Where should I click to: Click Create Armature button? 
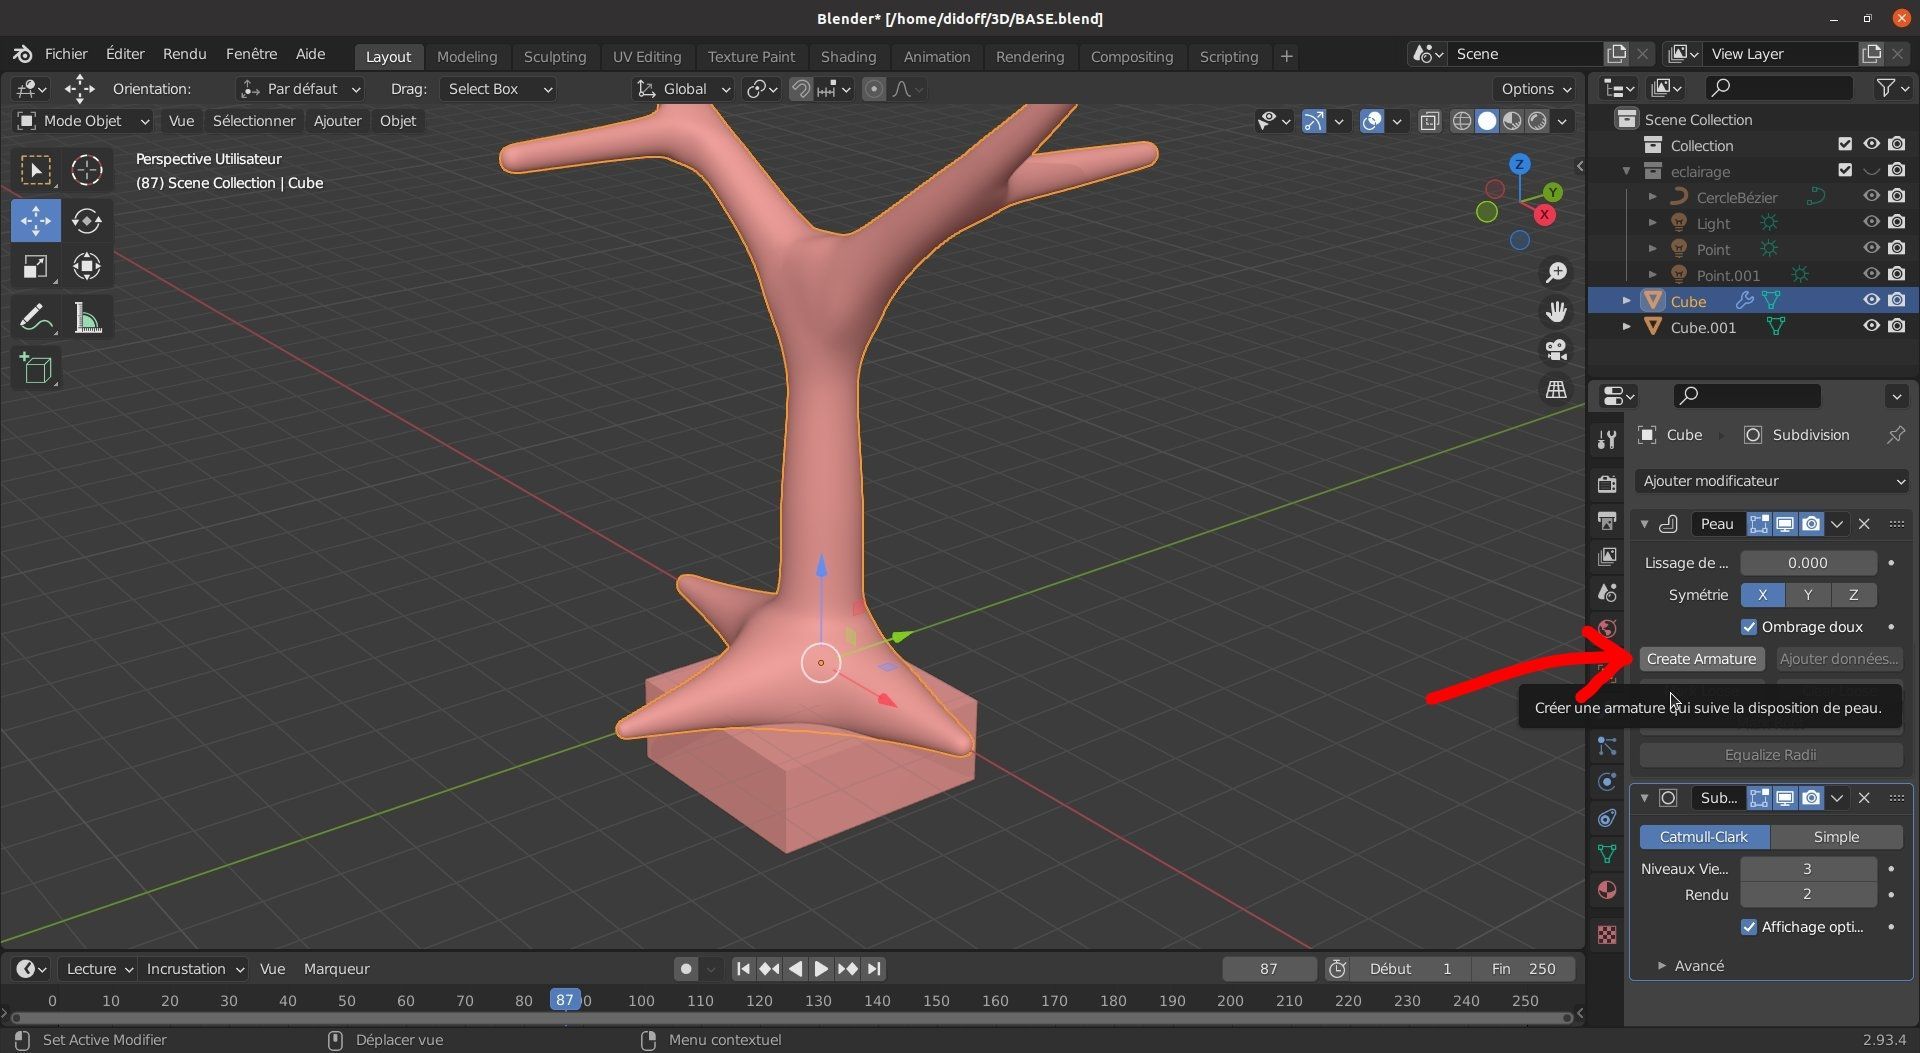1701,659
